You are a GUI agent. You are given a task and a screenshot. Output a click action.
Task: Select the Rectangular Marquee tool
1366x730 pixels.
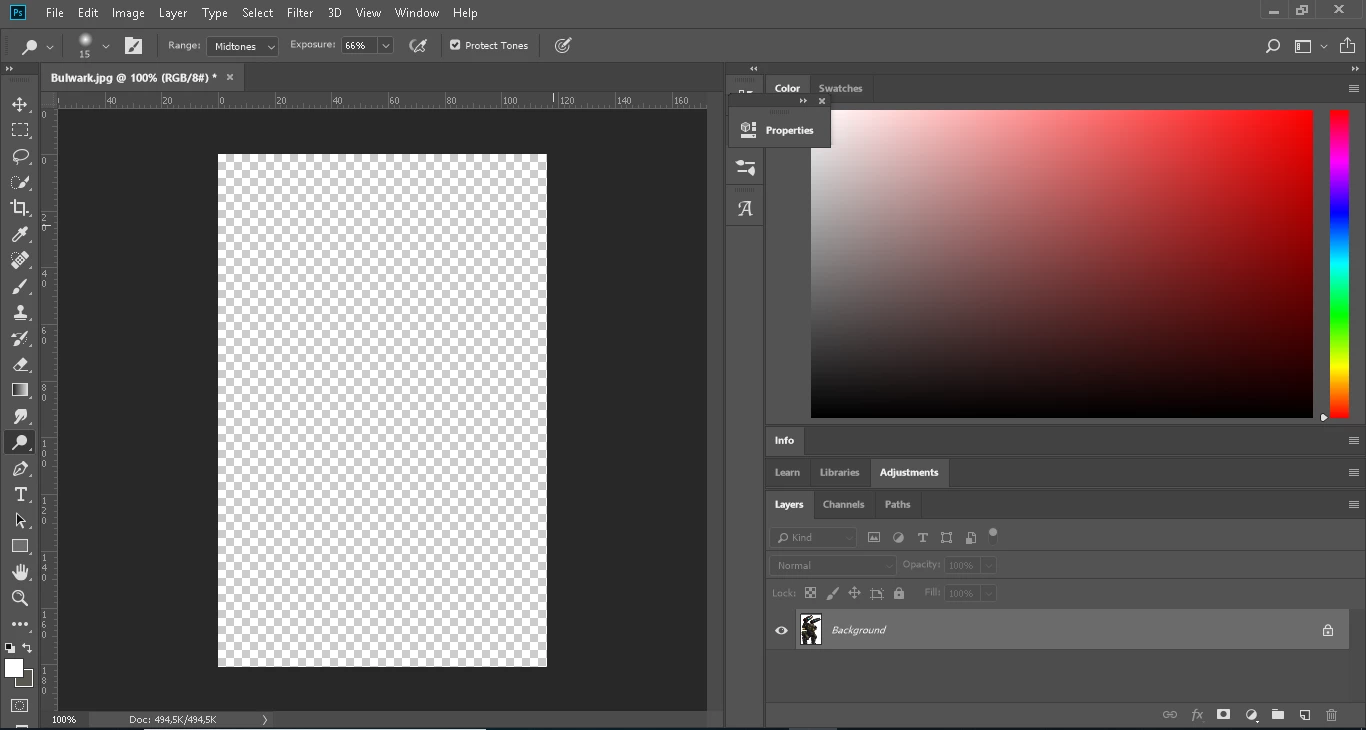[20, 131]
